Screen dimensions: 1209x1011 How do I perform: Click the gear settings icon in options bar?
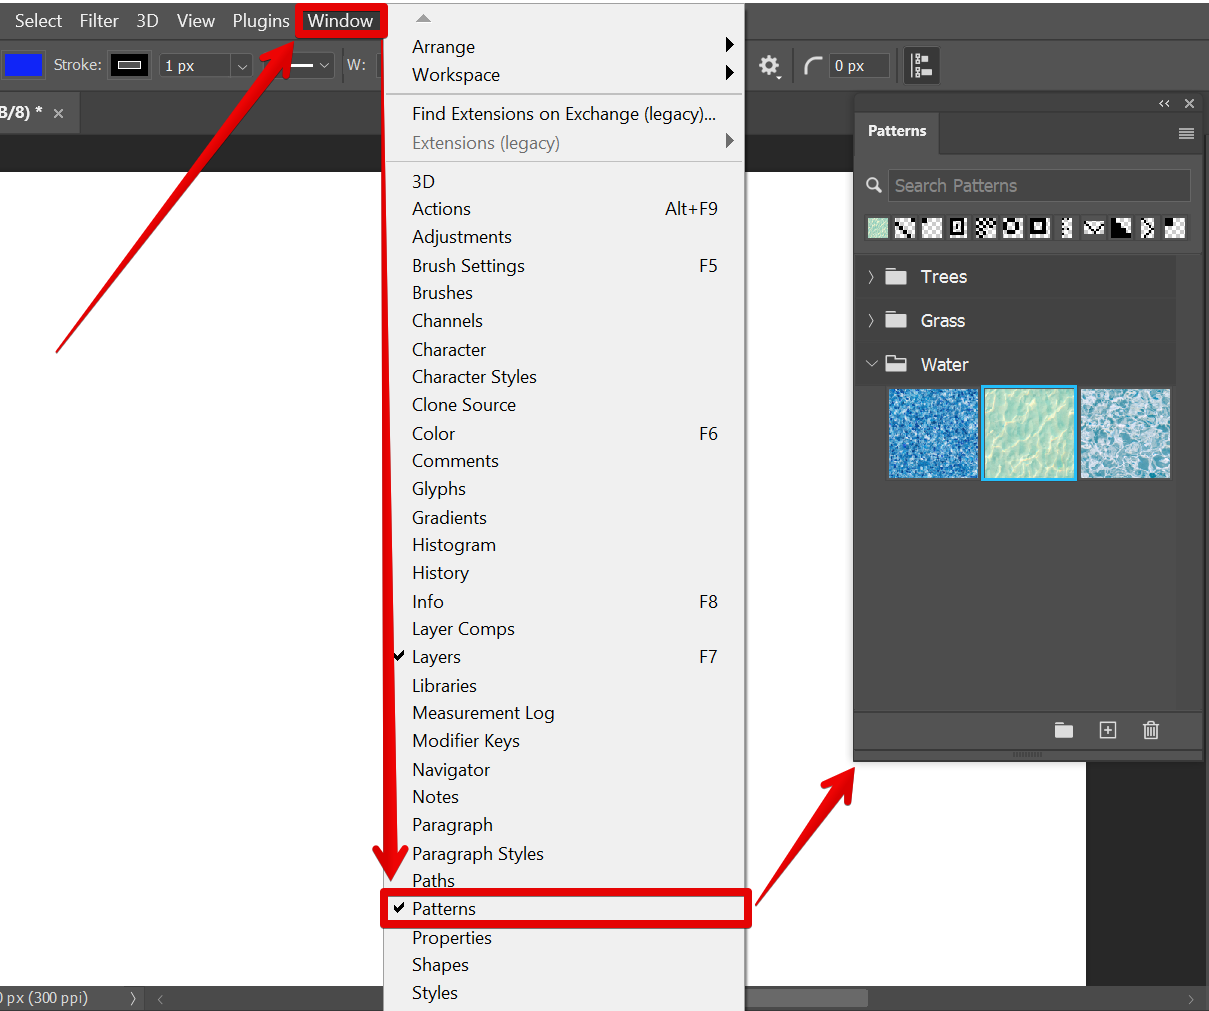[x=768, y=66]
